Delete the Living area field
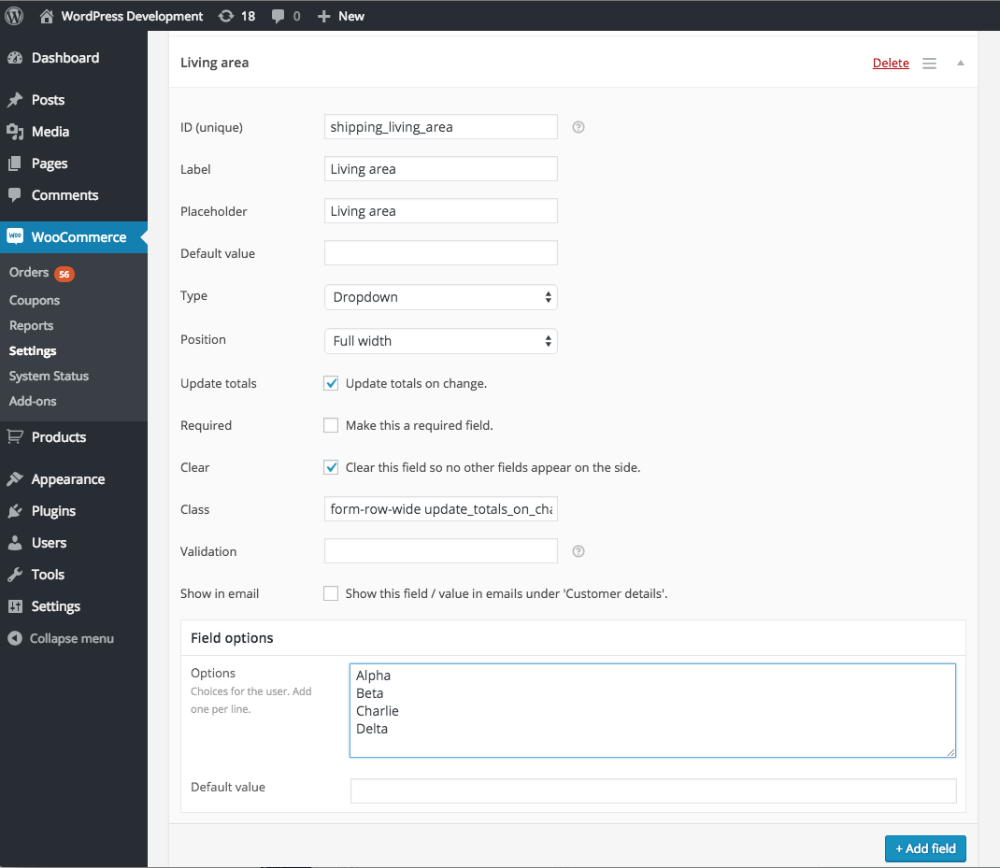 point(890,63)
